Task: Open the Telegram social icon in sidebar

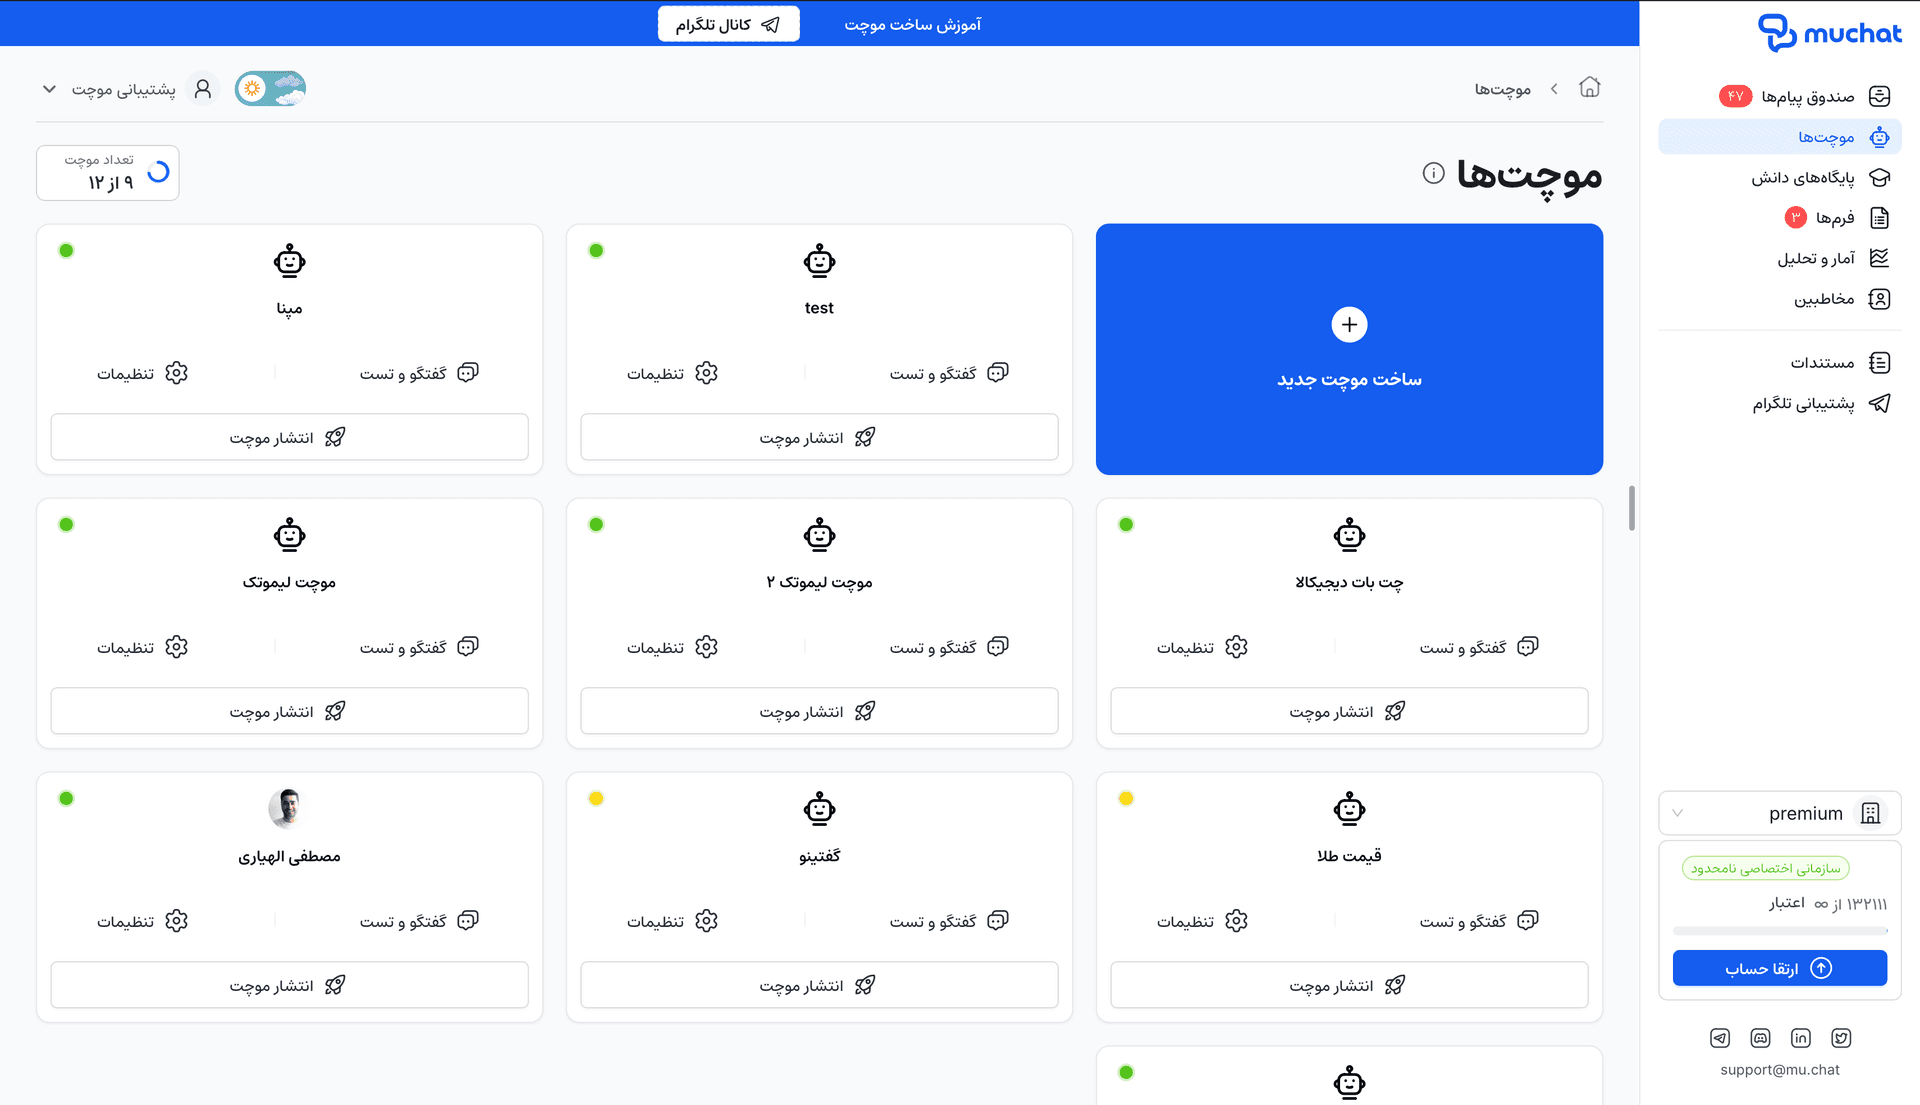Action: 1719,1038
